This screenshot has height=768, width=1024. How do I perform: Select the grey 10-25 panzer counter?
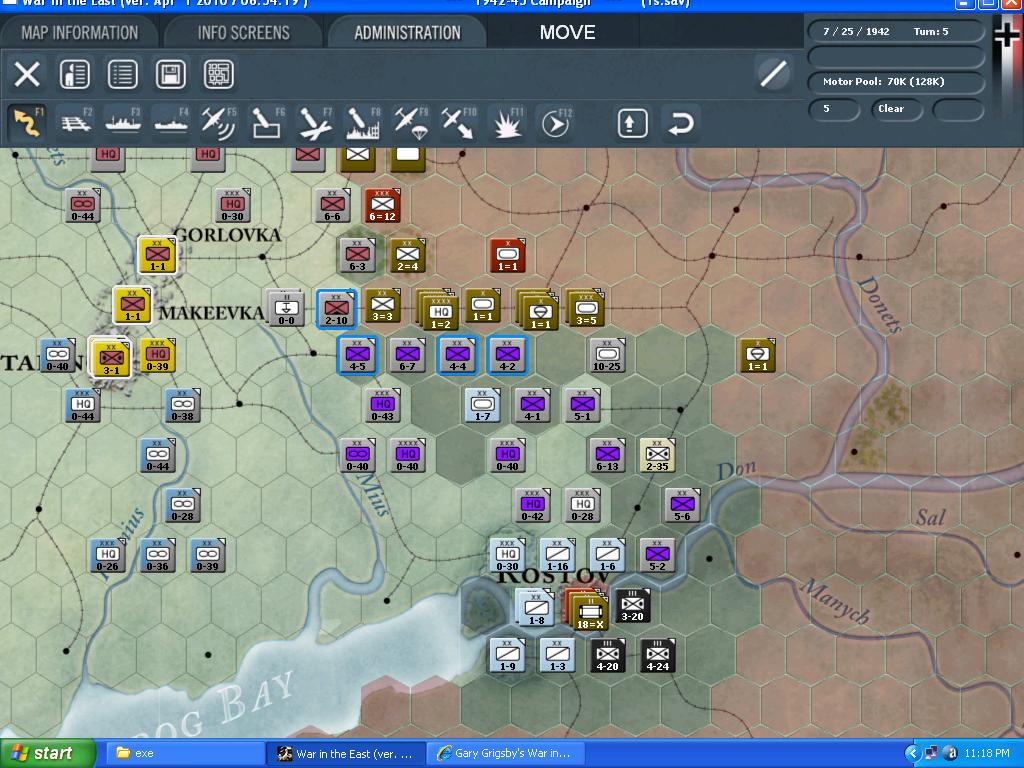(x=607, y=356)
